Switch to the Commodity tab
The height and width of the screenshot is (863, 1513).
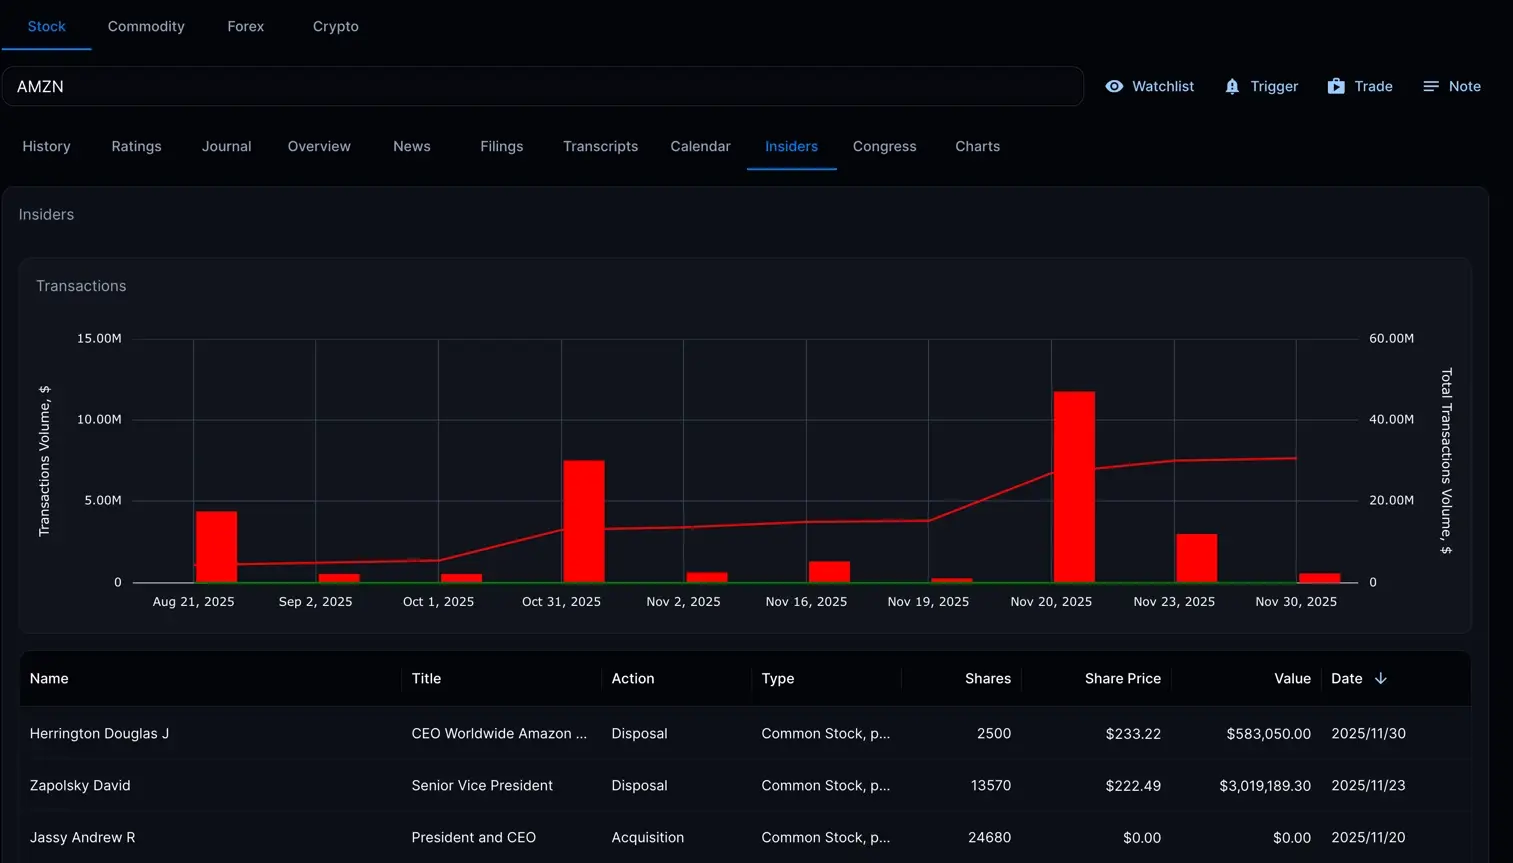pyautogui.click(x=146, y=26)
